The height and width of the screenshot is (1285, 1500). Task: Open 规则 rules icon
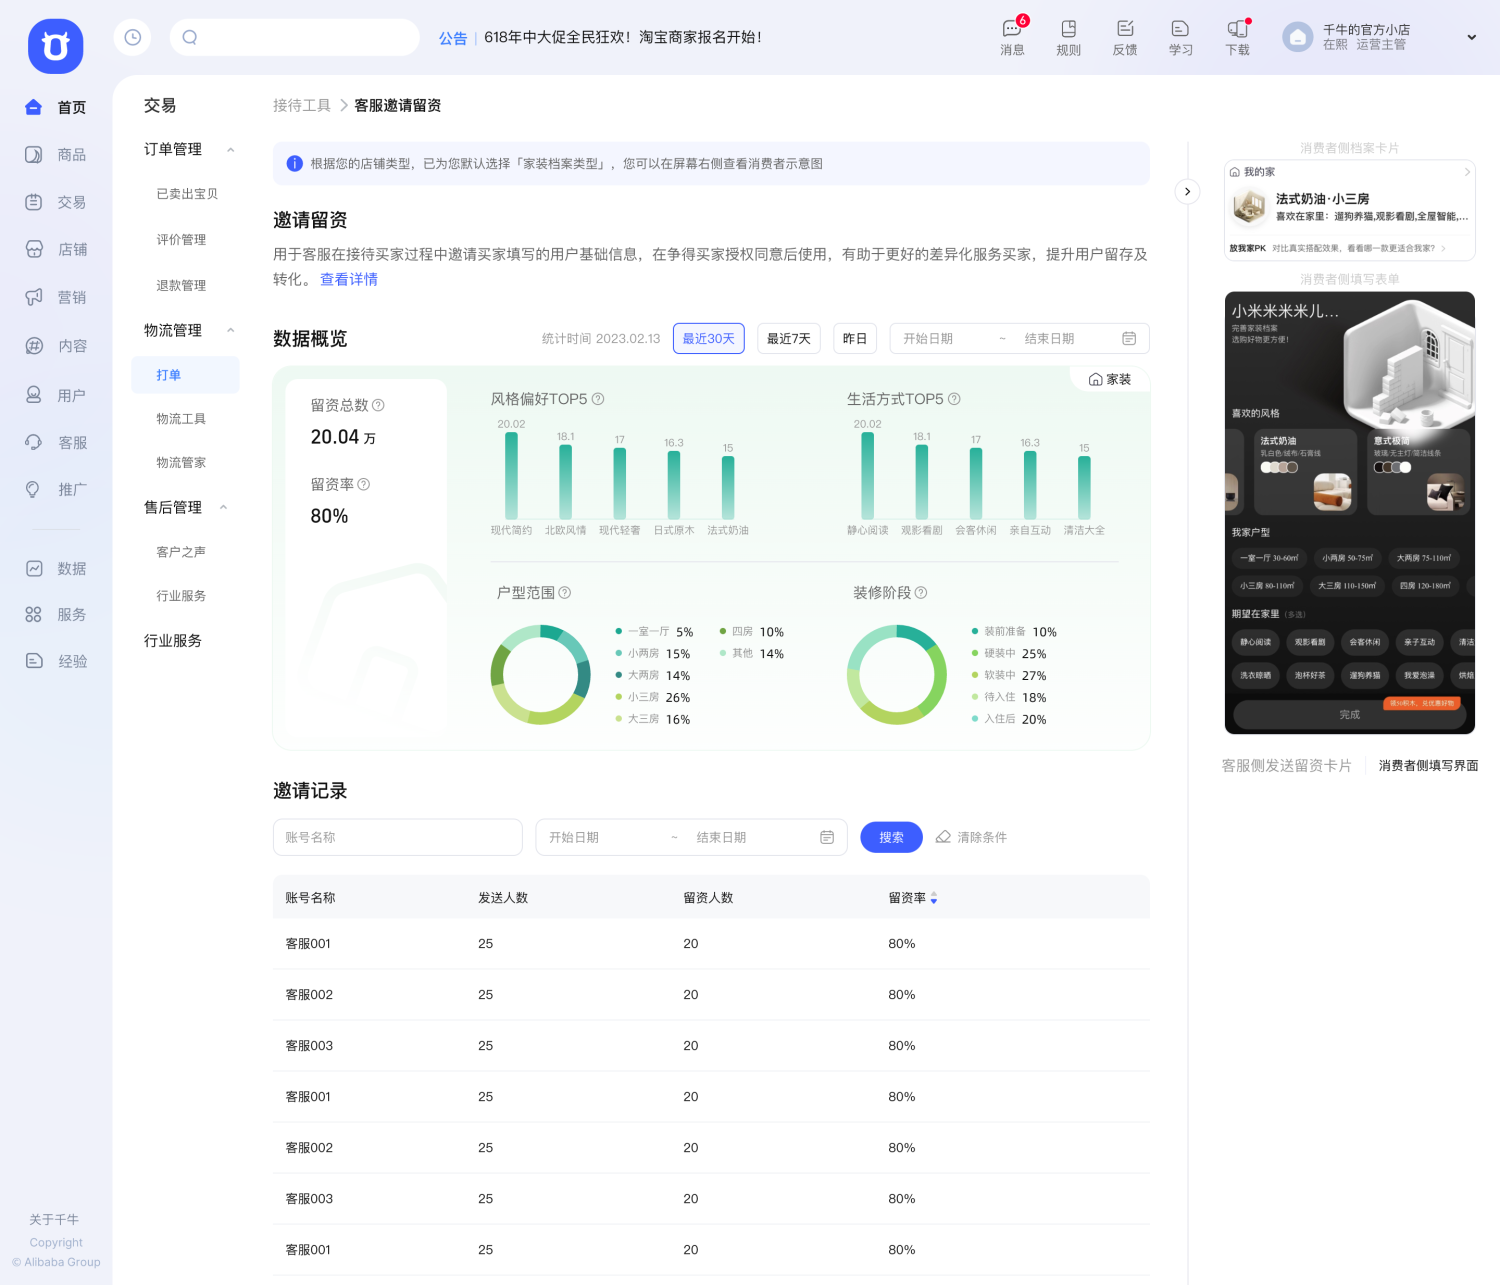(x=1068, y=37)
